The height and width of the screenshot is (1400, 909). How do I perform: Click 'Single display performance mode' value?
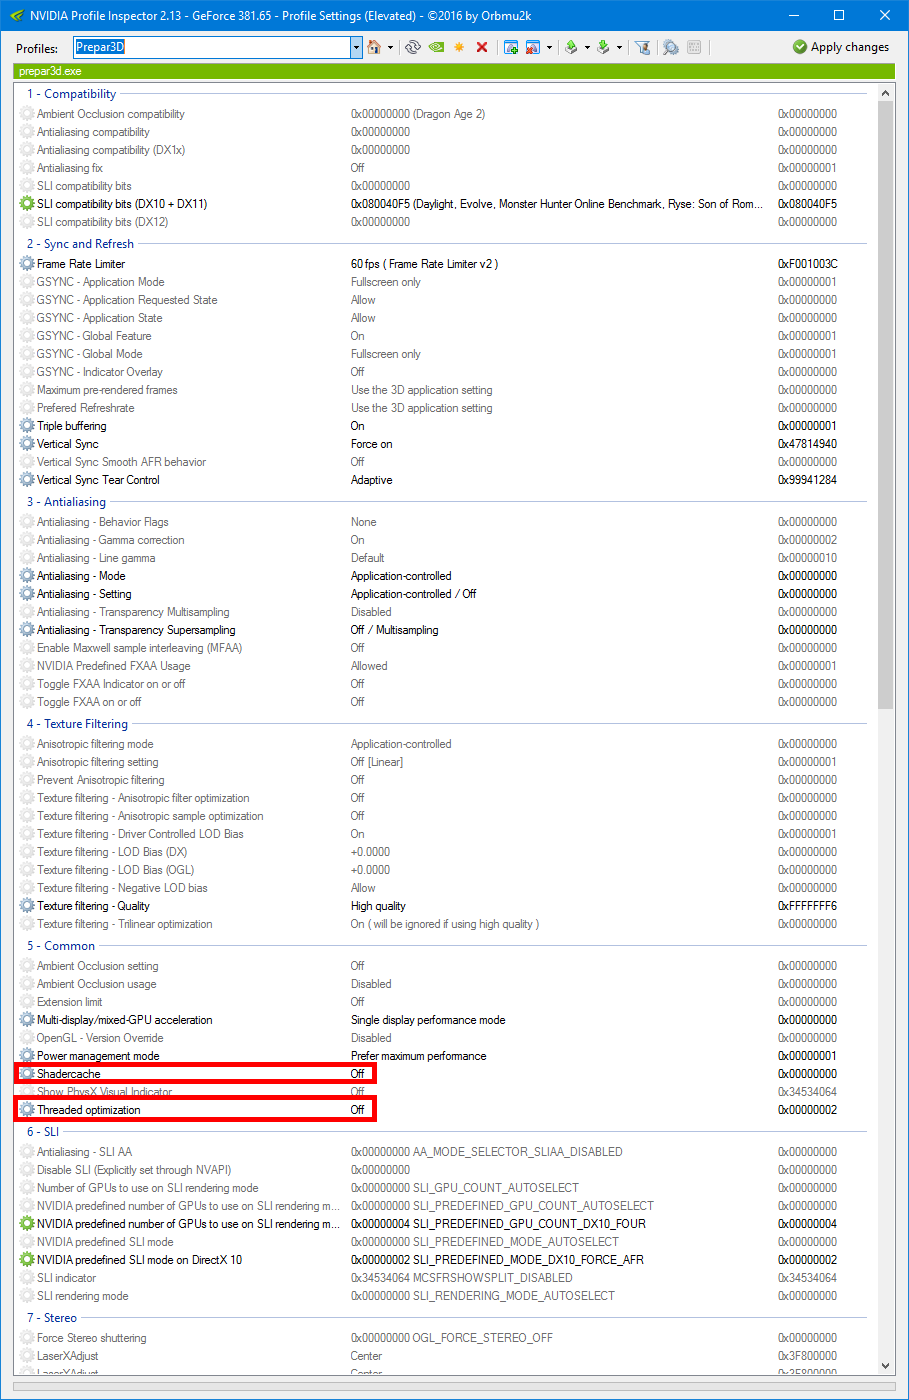click(x=428, y=1020)
